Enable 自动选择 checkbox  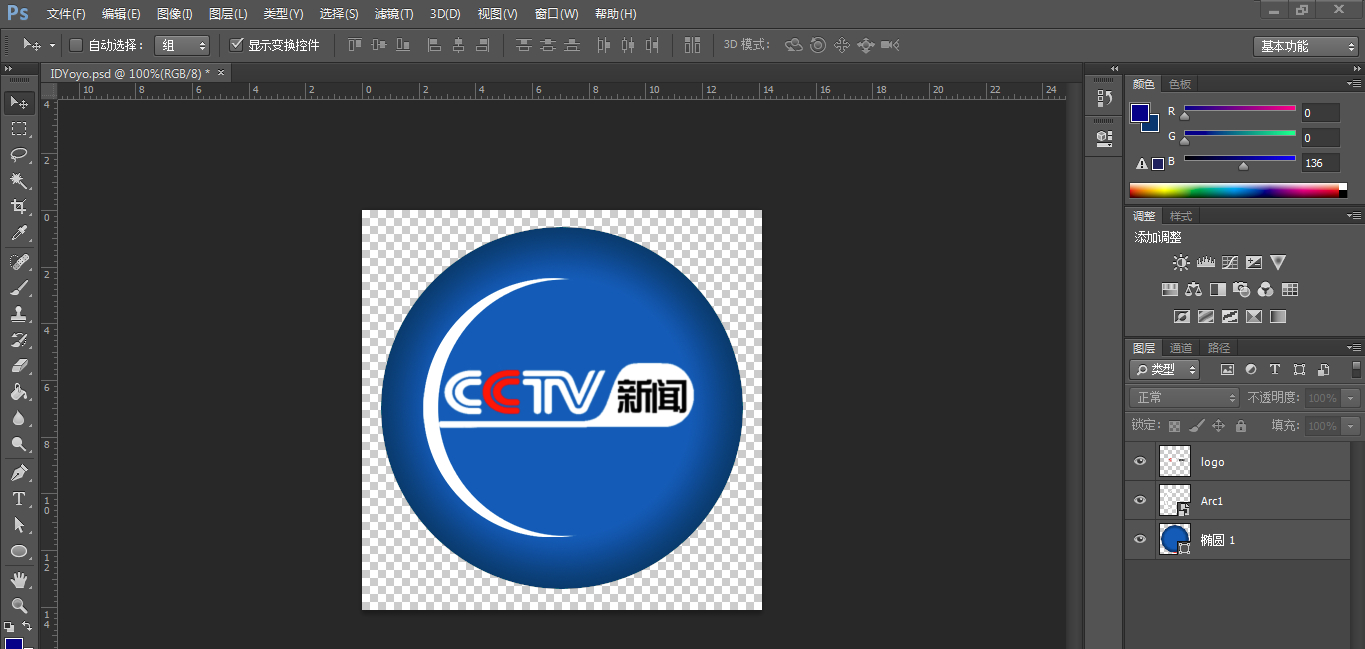point(76,45)
